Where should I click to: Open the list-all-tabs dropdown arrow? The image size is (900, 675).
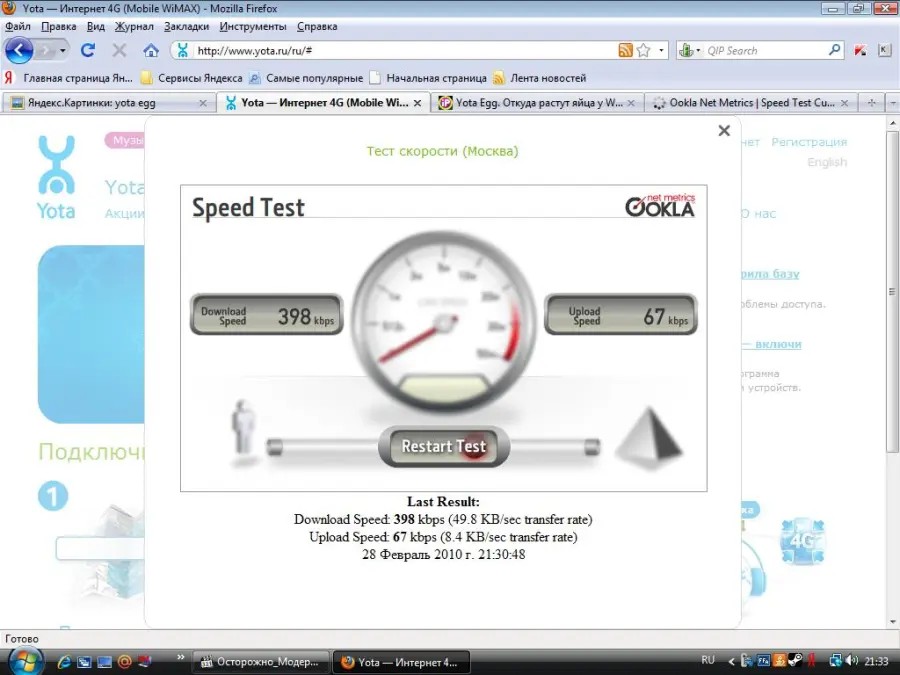tap(893, 103)
